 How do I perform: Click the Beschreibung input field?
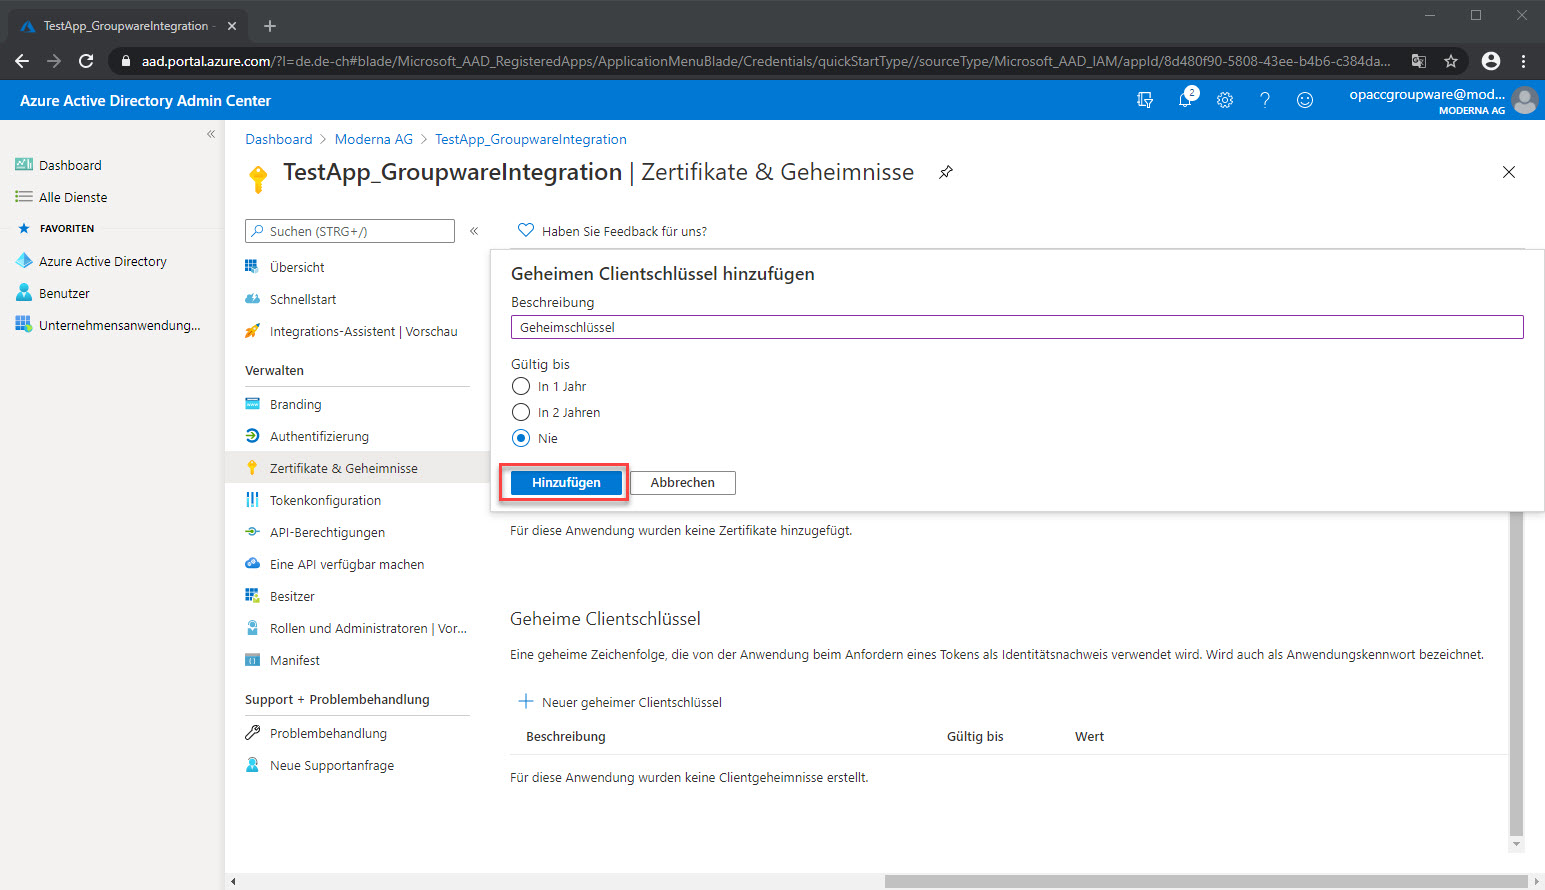1017,327
